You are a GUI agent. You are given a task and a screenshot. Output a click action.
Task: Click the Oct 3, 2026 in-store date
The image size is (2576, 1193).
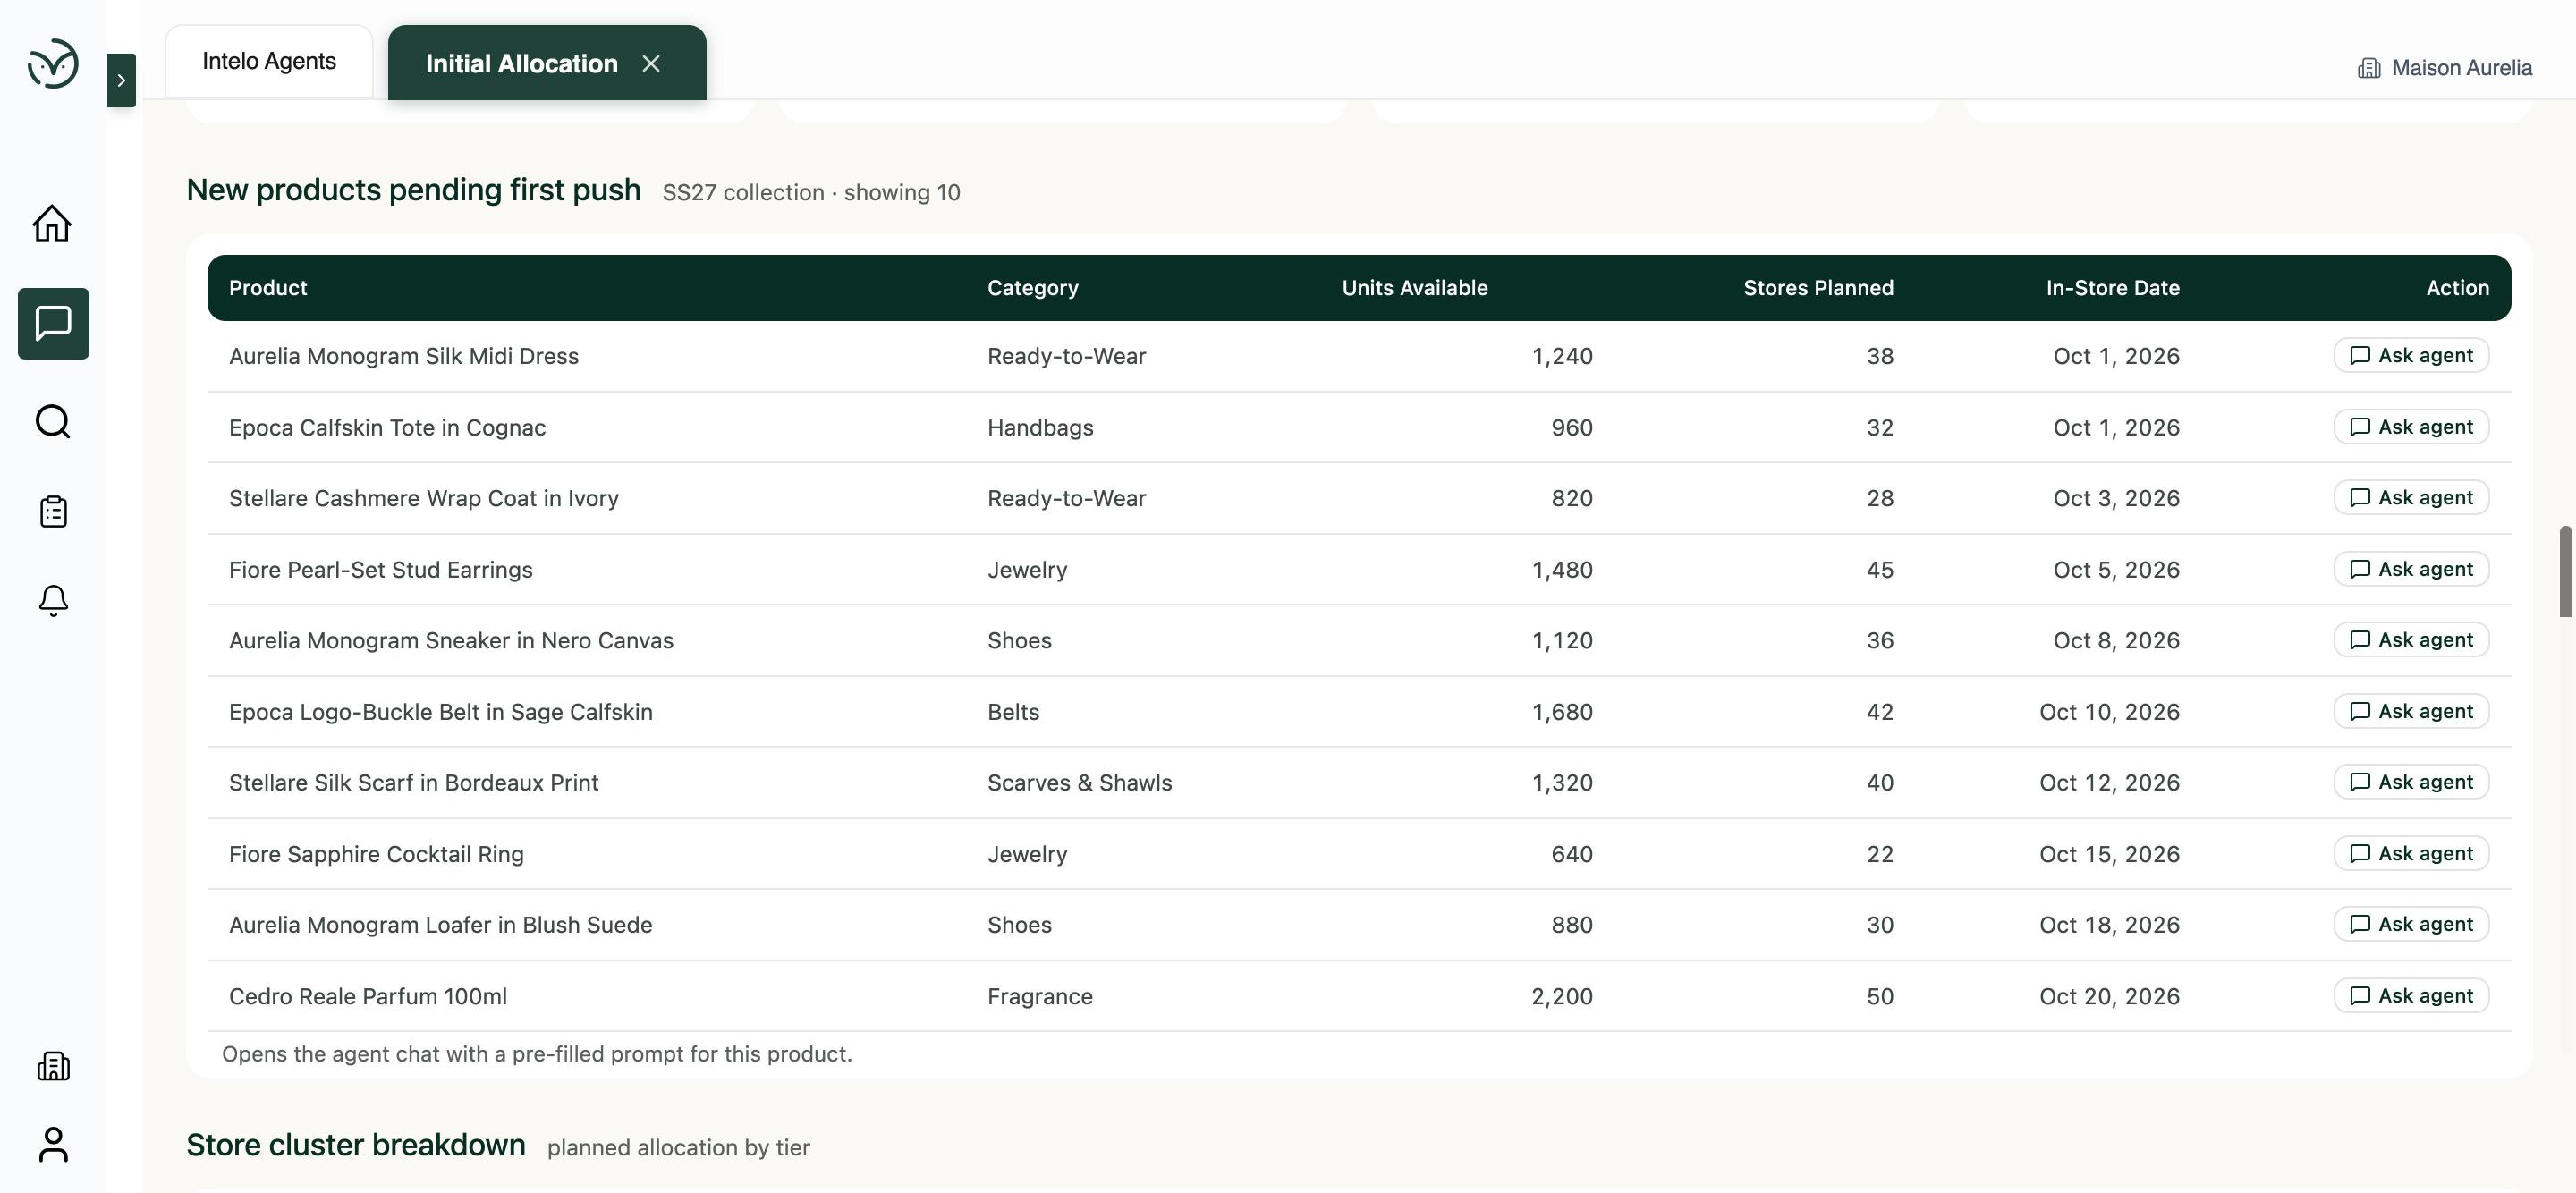(2116, 499)
